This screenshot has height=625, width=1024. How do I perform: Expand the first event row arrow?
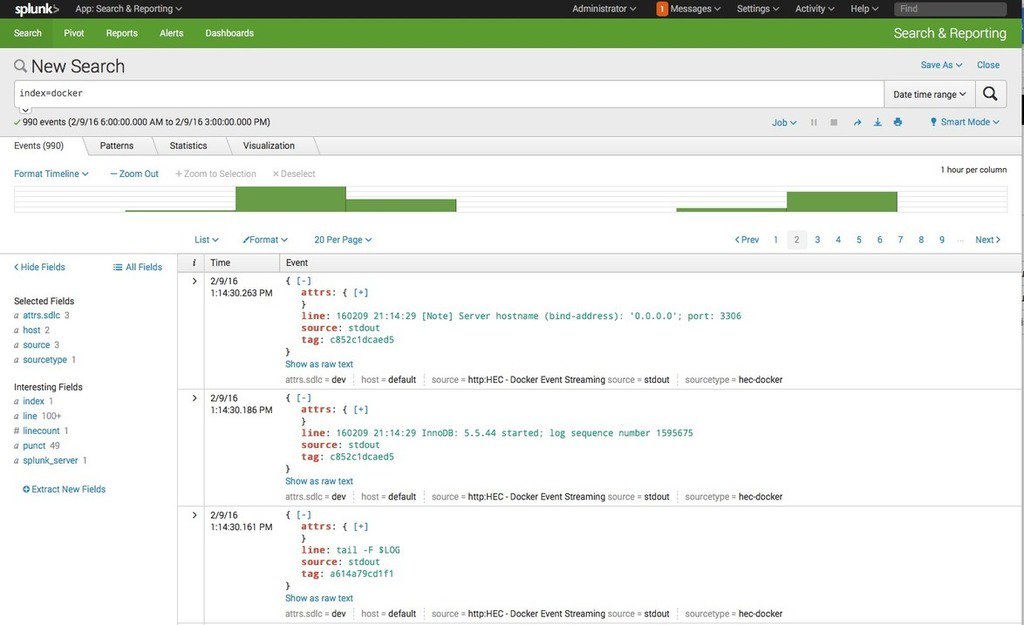[x=194, y=281]
